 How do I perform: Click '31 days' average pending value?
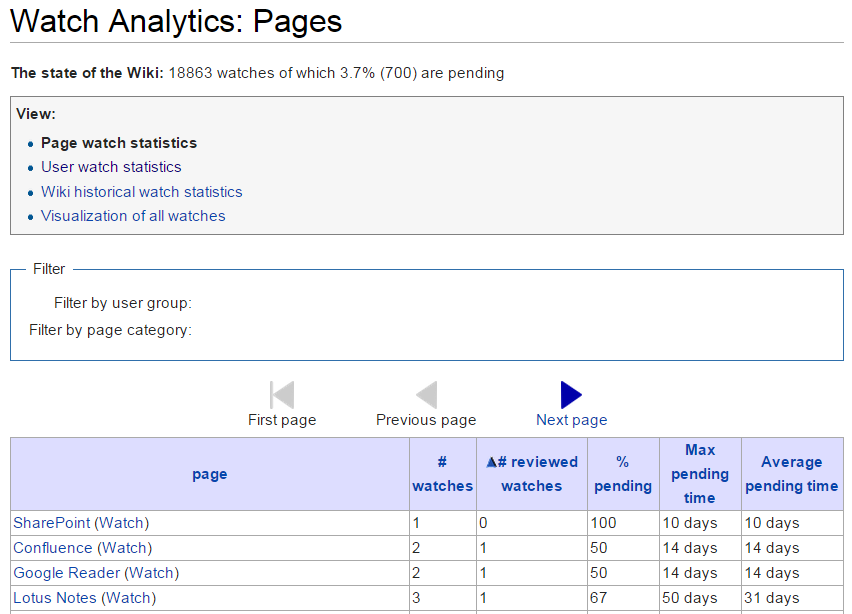772,598
